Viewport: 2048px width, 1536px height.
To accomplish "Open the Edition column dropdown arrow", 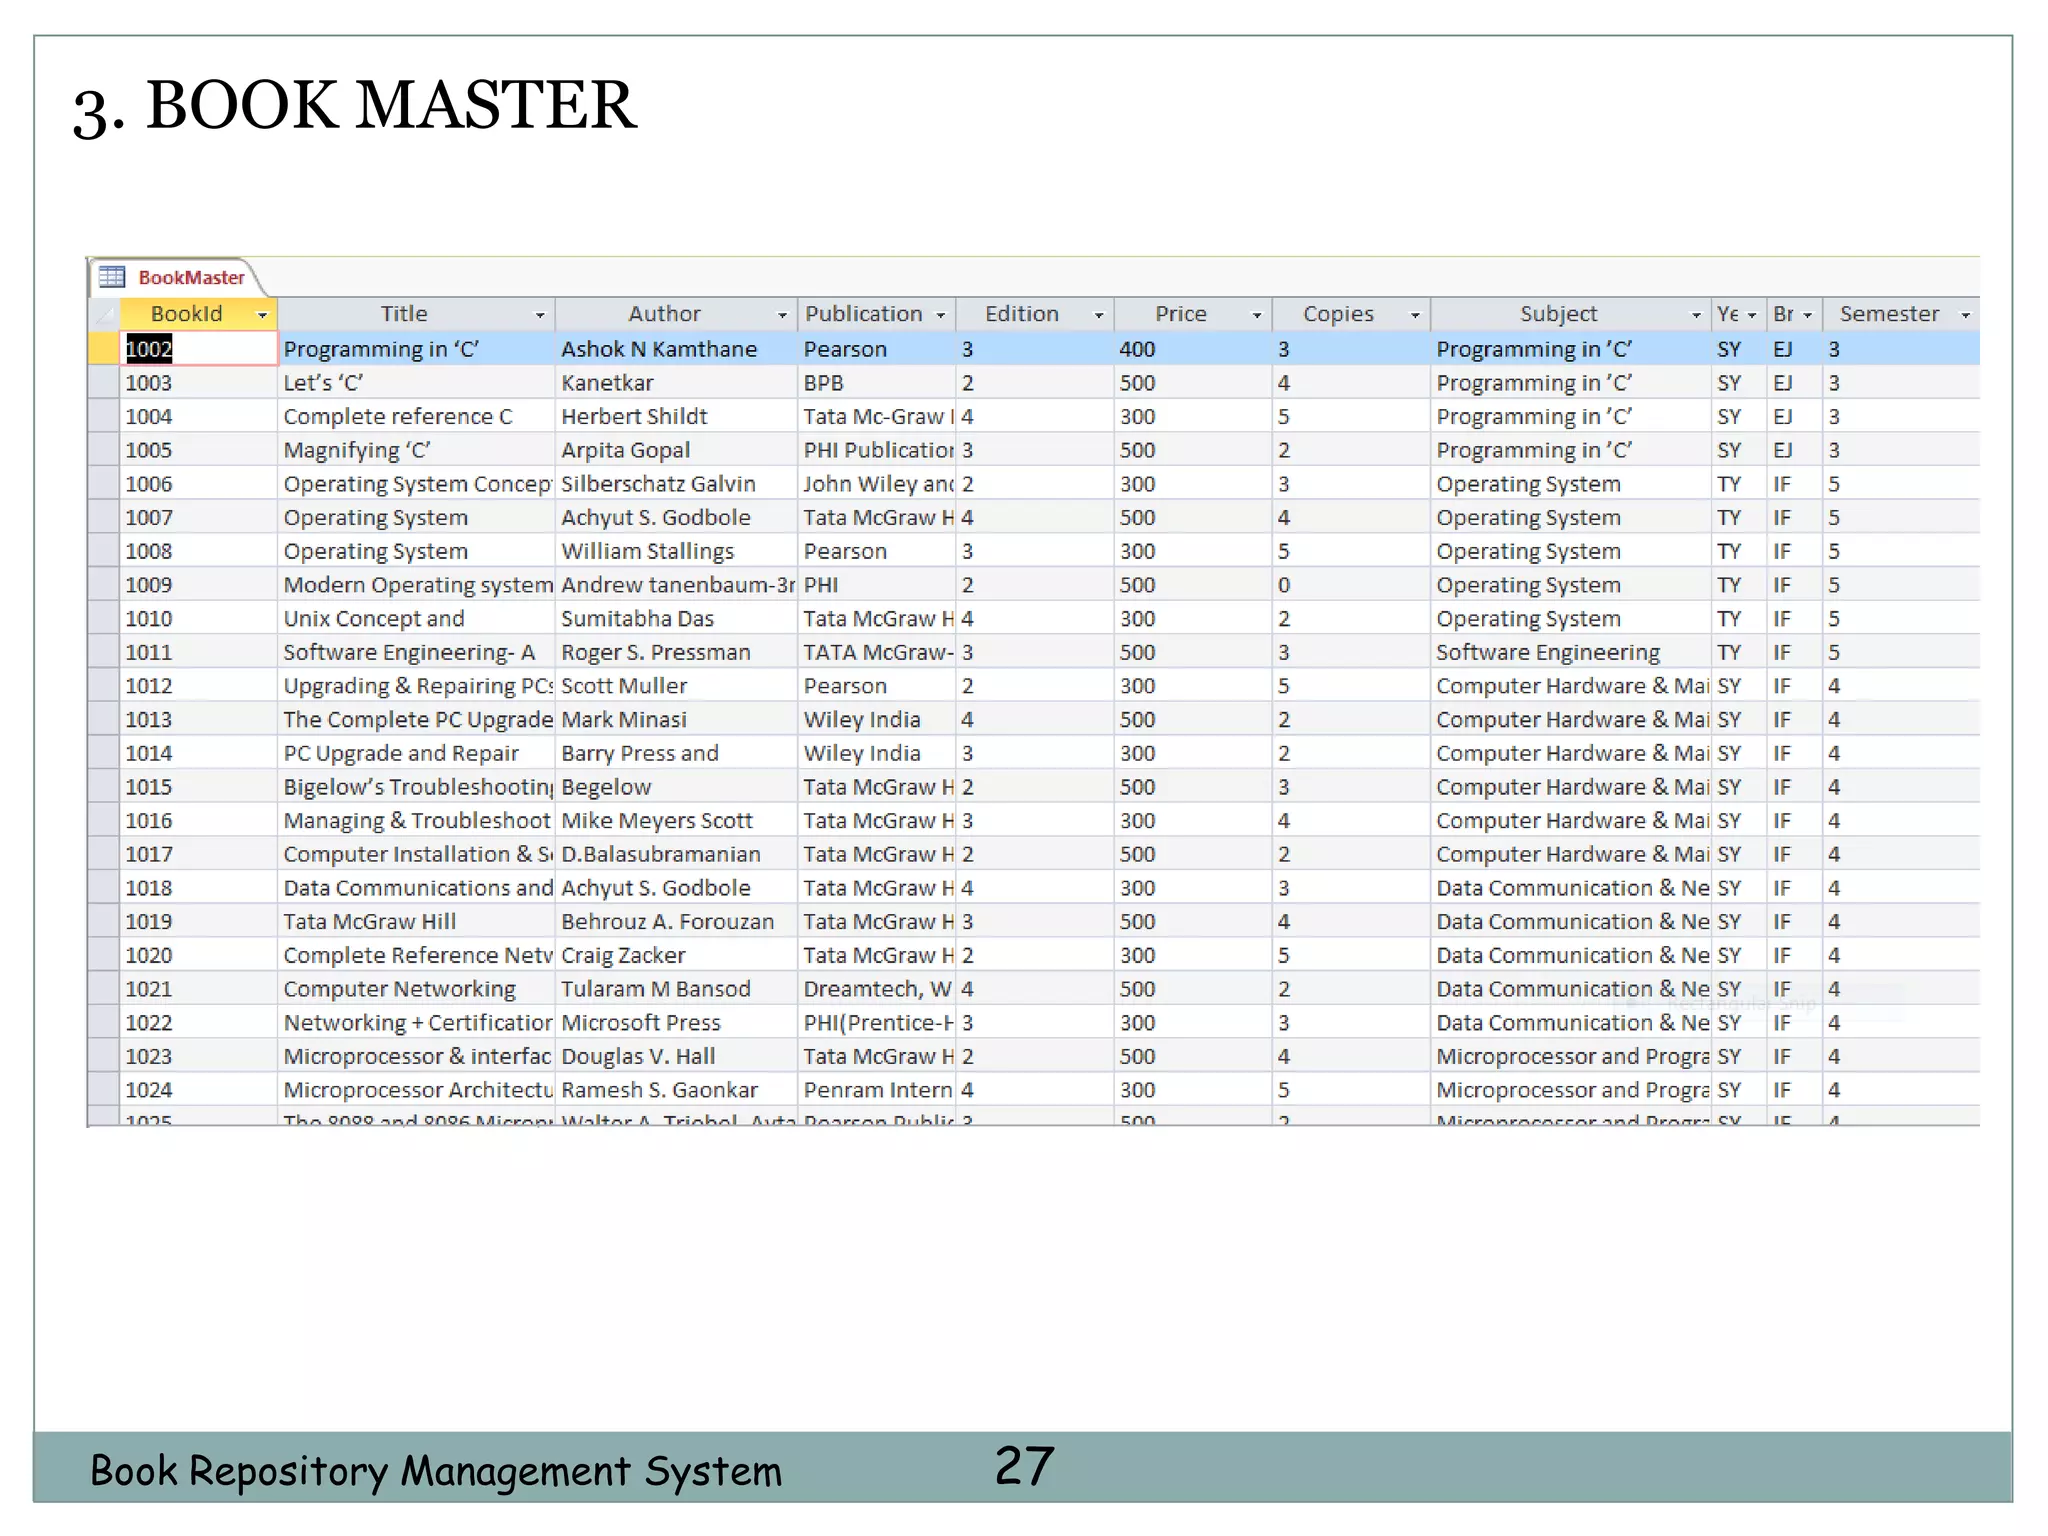I will click(x=1099, y=315).
